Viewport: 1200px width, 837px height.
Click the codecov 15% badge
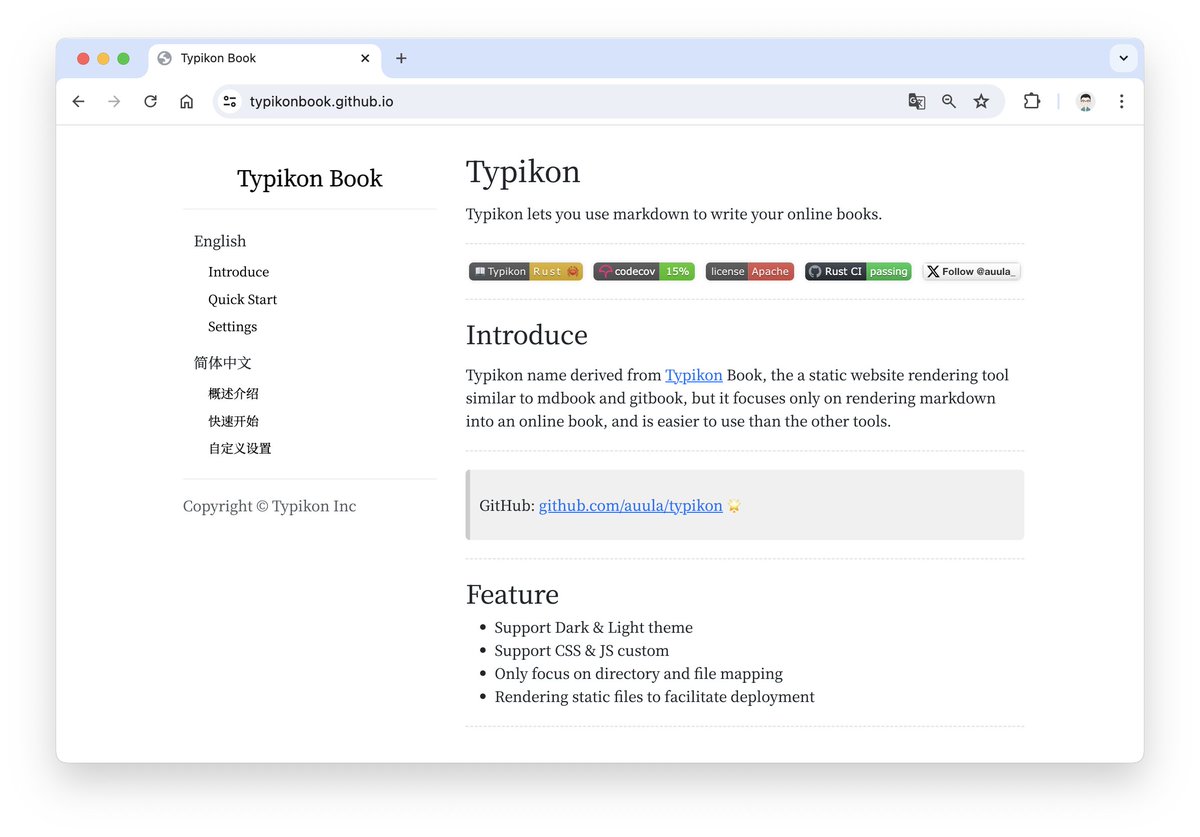coord(644,271)
